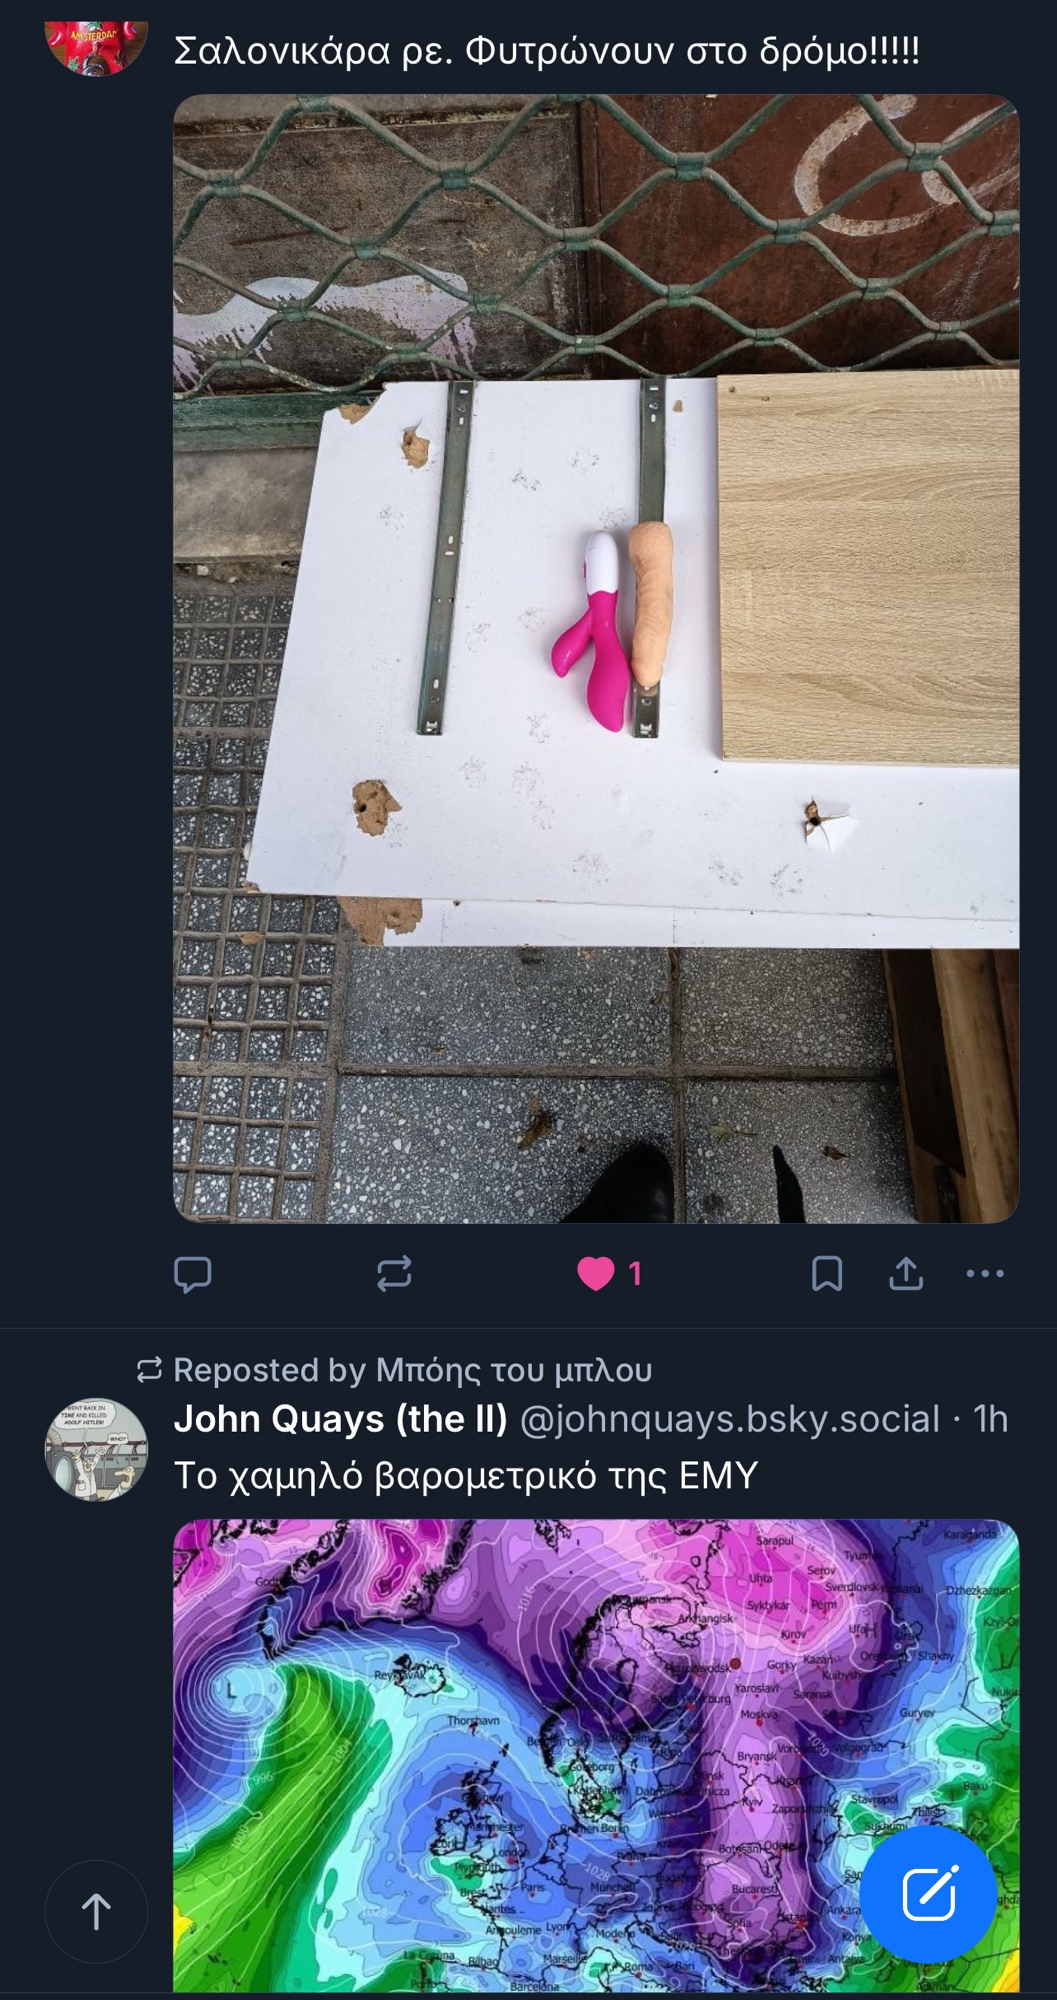Open the three-dot more options menu
Image resolution: width=1057 pixels, height=2000 pixels.
985,1274
